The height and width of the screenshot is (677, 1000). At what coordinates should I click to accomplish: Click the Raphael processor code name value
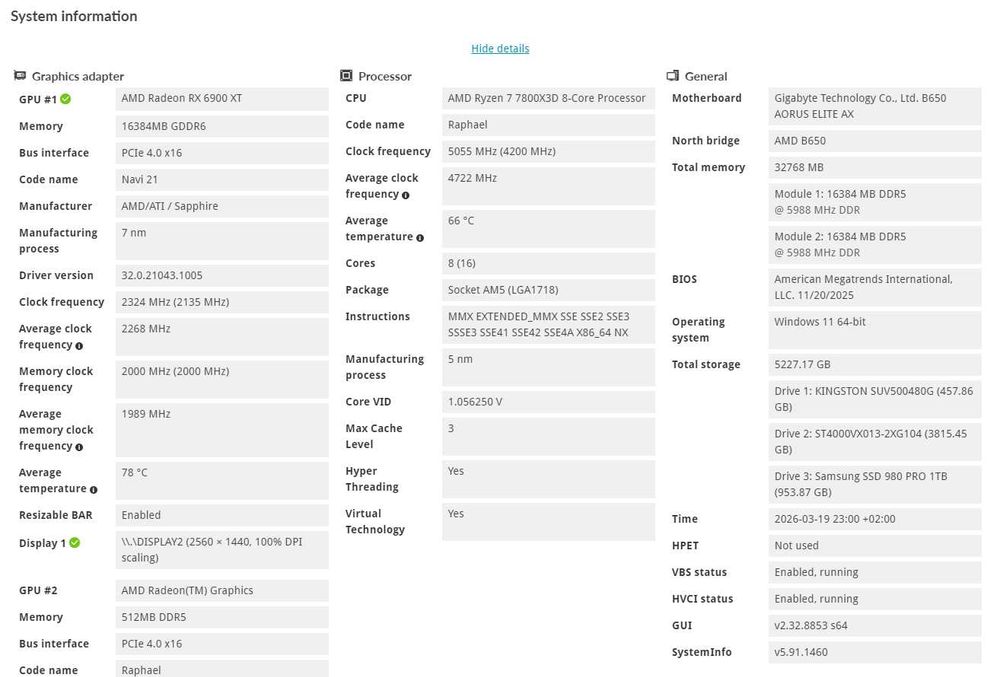coord(548,125)
